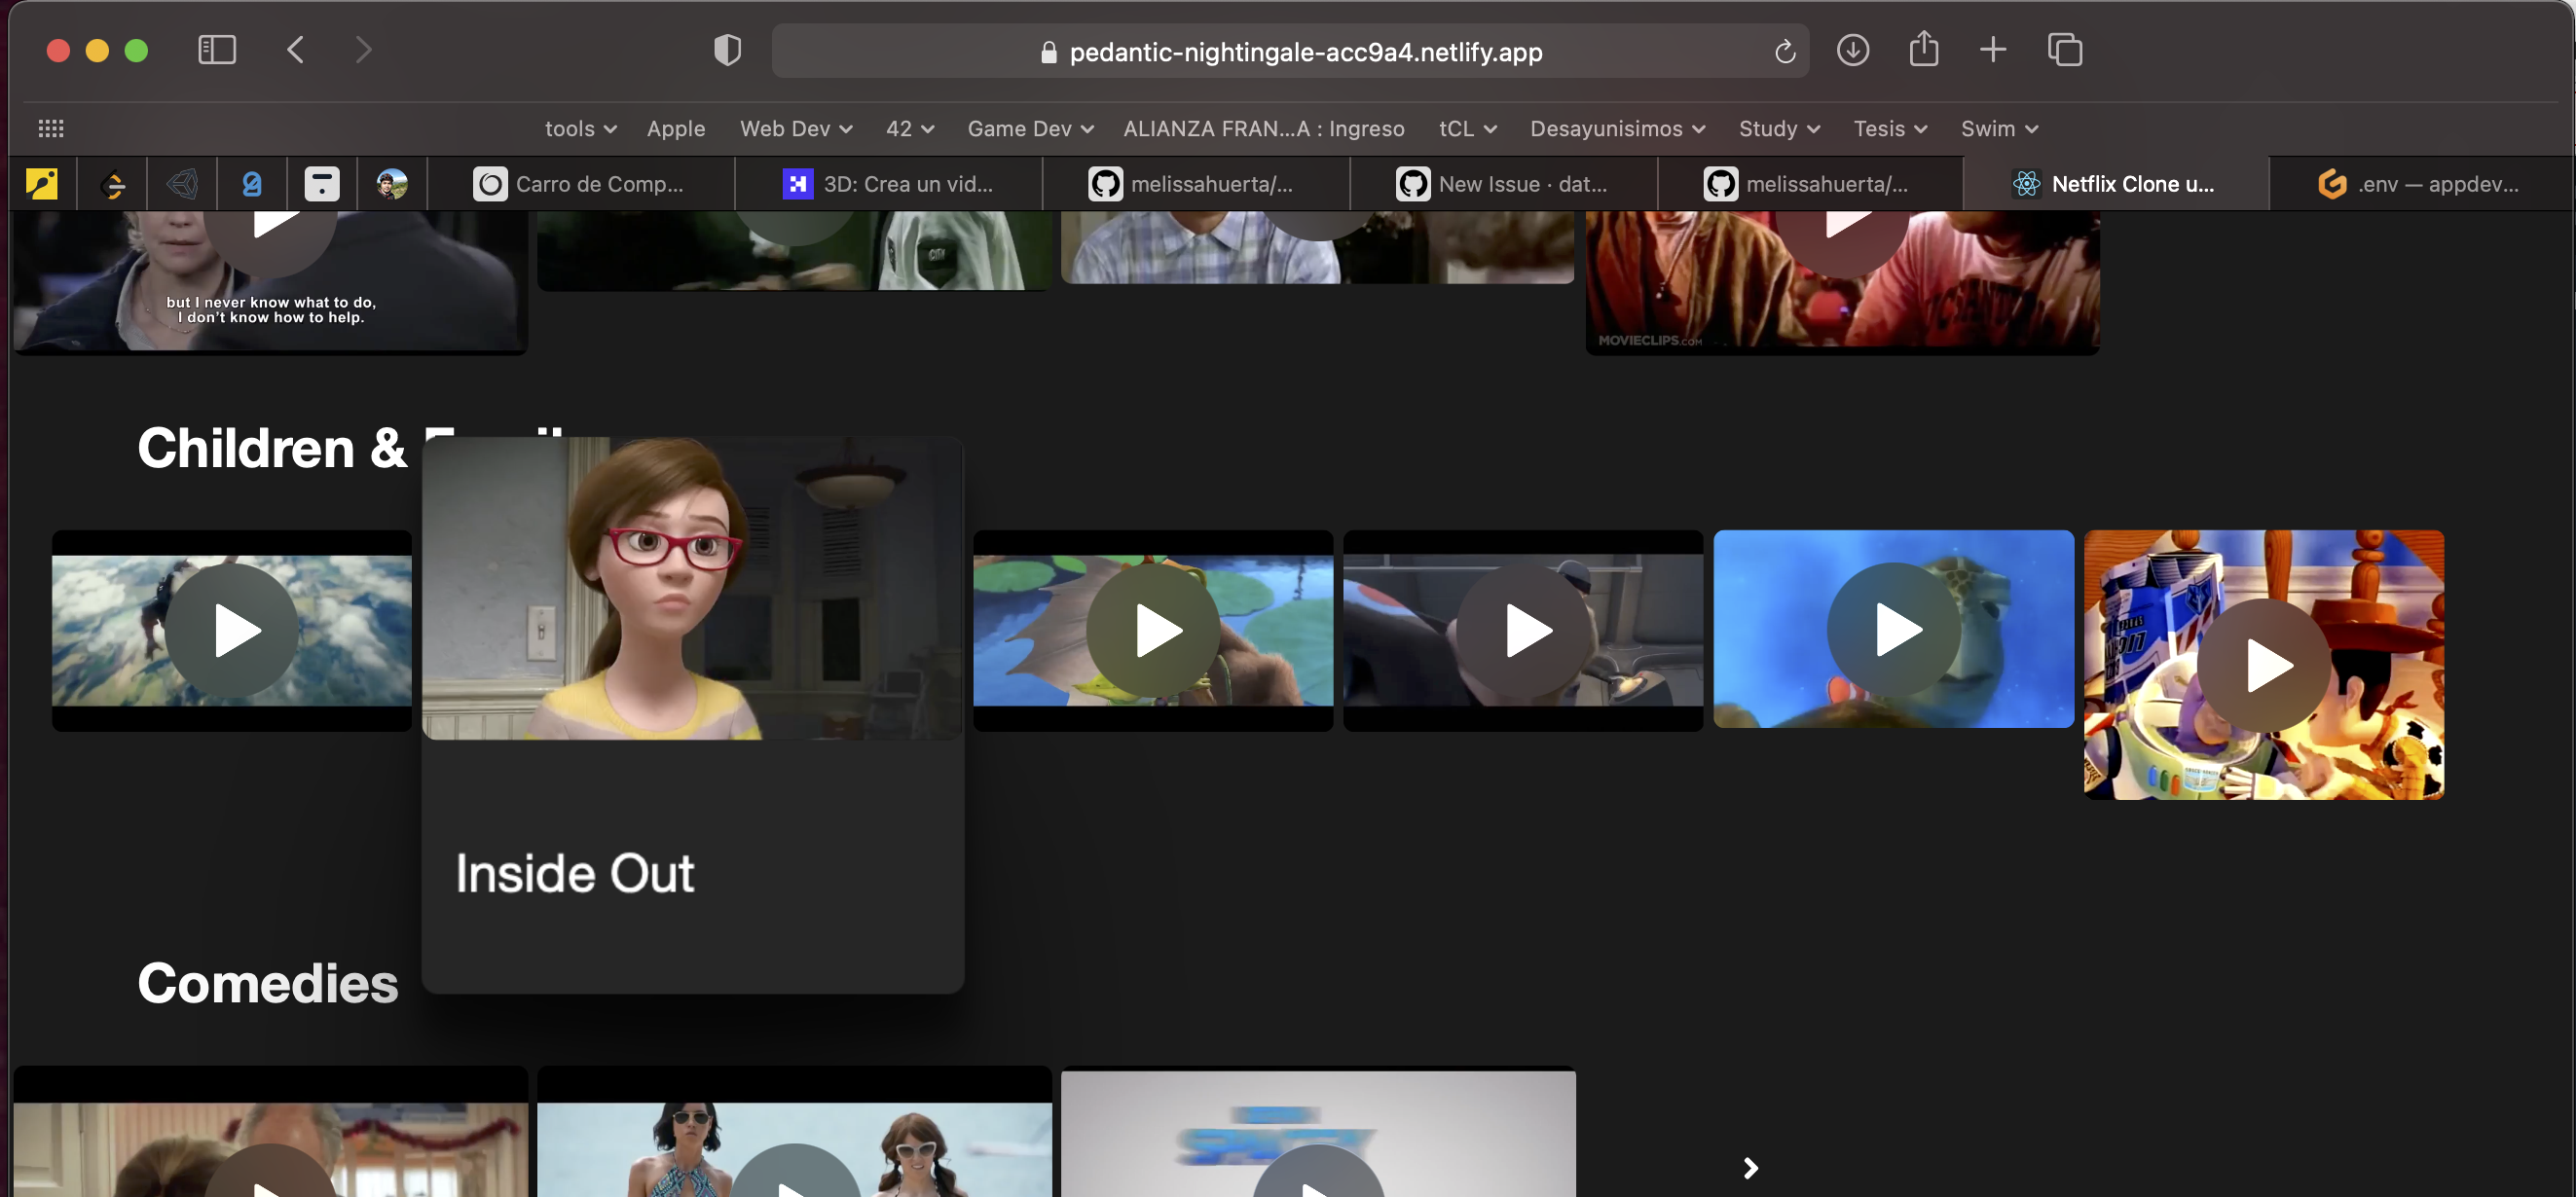Expand the Study bookmarks folder

(1778, 129)
